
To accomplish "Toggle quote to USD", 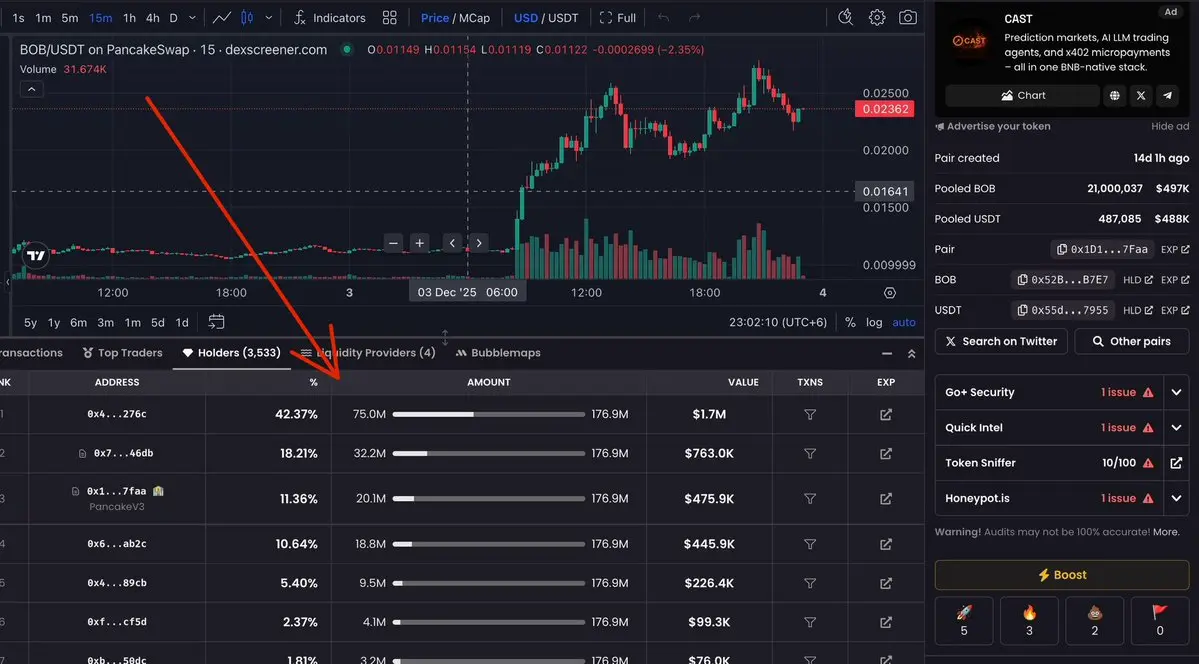I will (525, 18).
